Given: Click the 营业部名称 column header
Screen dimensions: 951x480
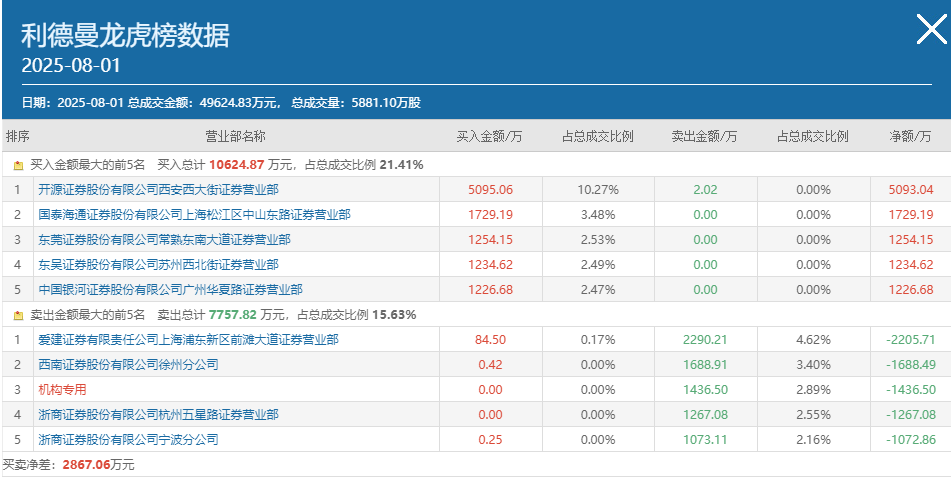Looking at the screenshot, I should 236,136.
